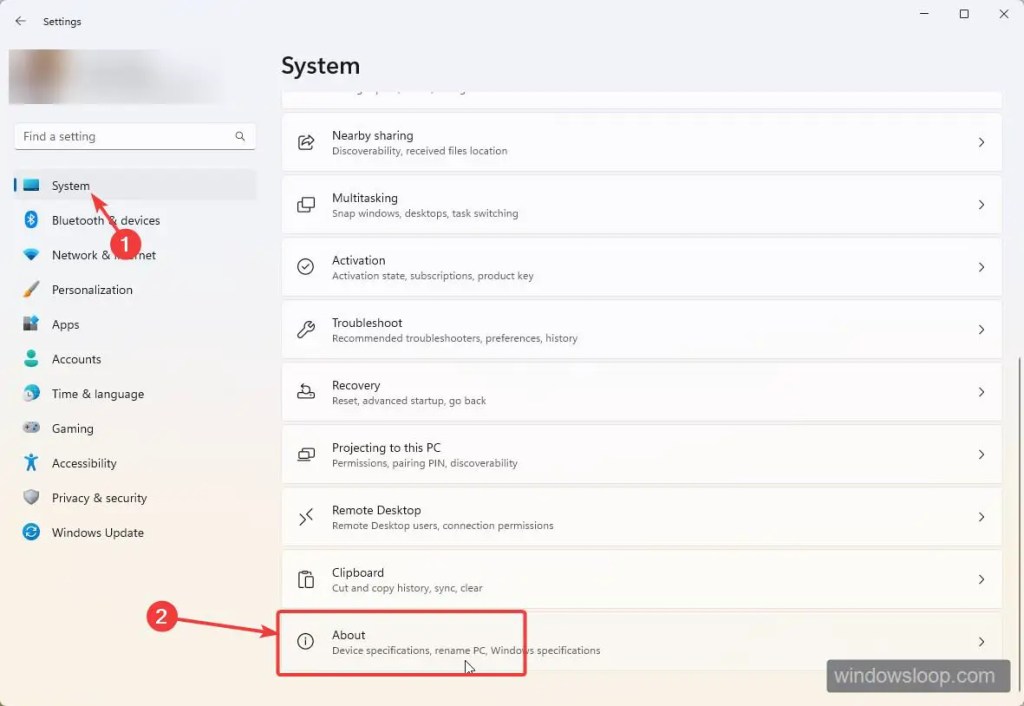Image resolution: width=1024 pixels, height=706 pixels.
Task: Click the Activation checkmark icon
Action: [306, 267]
